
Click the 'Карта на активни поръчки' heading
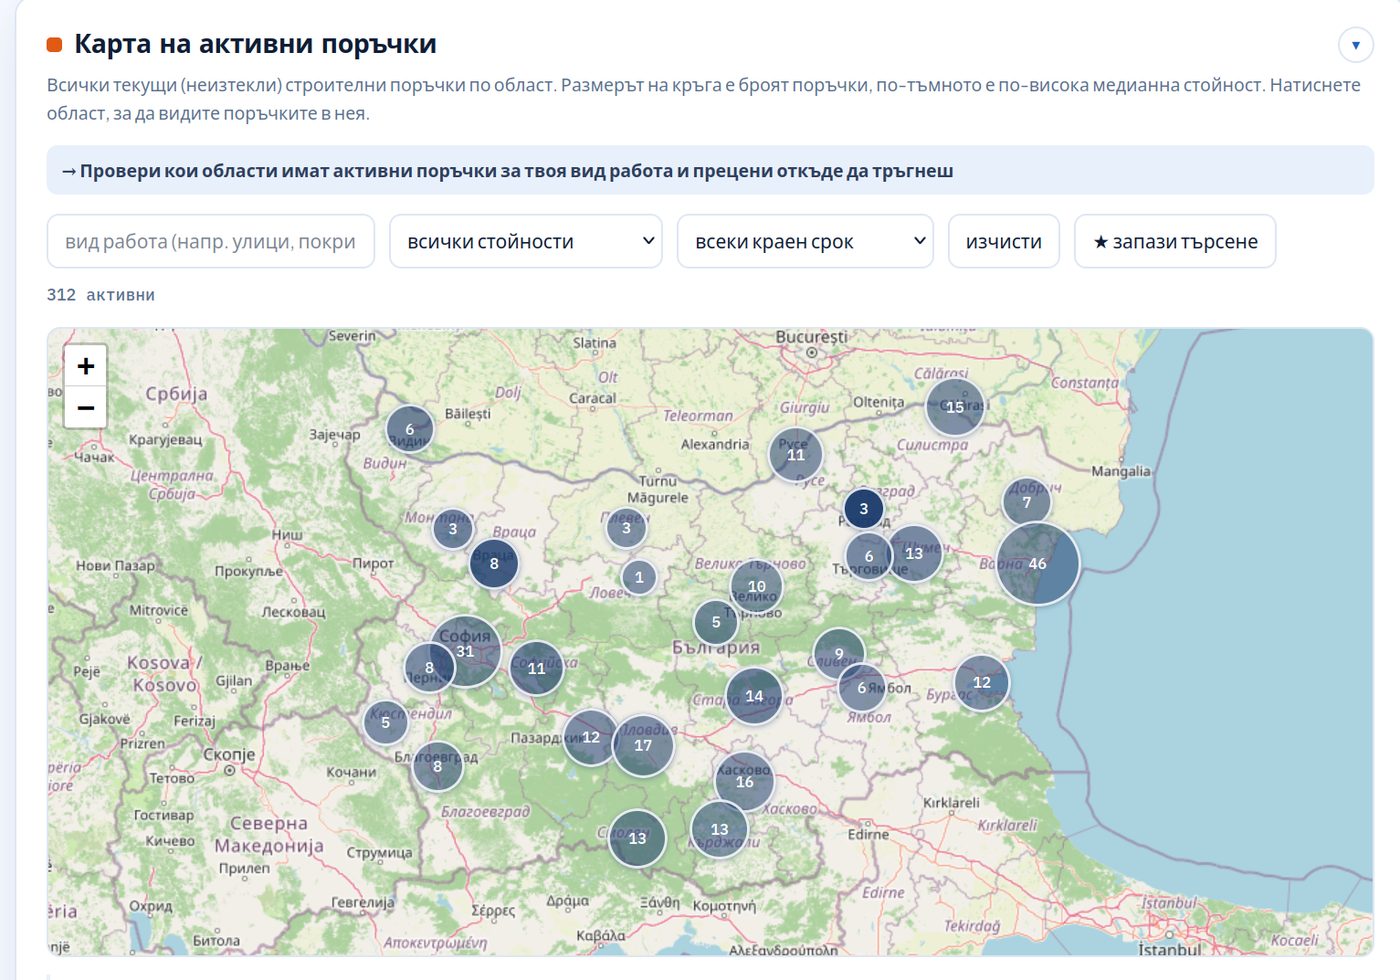tap(255, 44)
